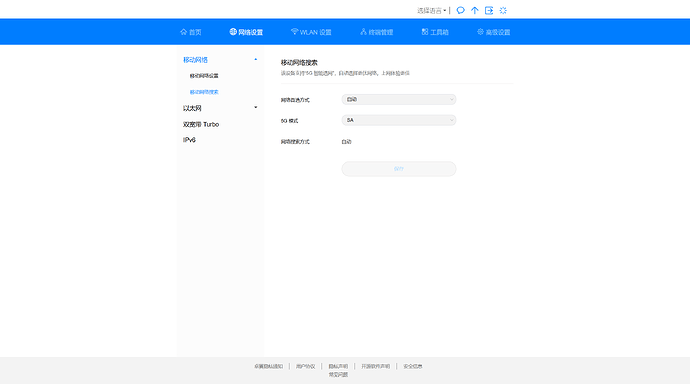Screen dimensions: 690x385
Task: Select 移动网络 in the sidebar
Action: pyautogui.click(x=195, y=60)
